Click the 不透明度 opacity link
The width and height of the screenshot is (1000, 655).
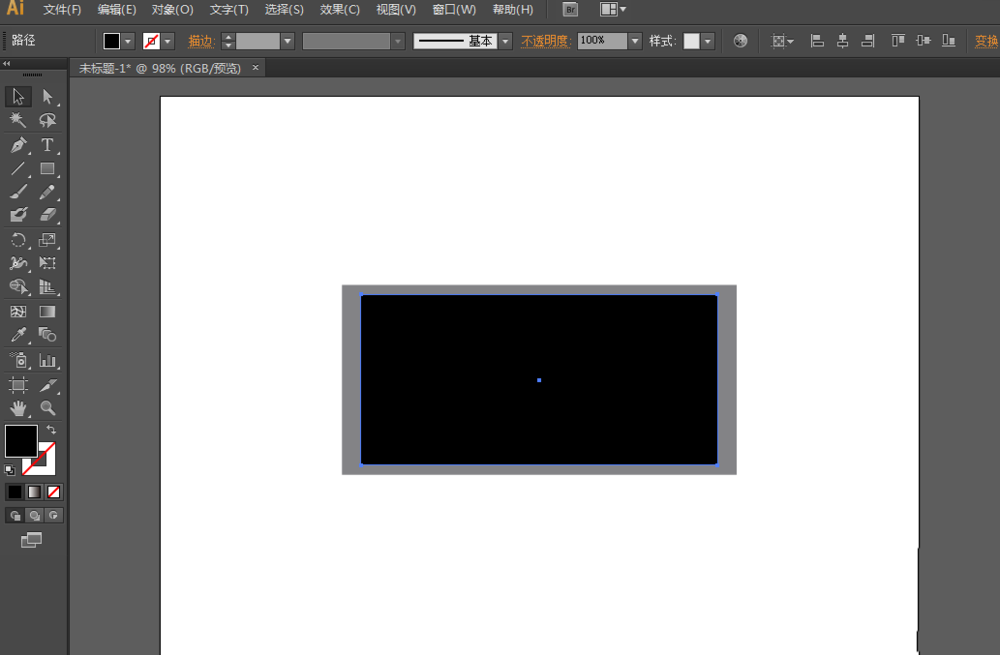point(545,41)
